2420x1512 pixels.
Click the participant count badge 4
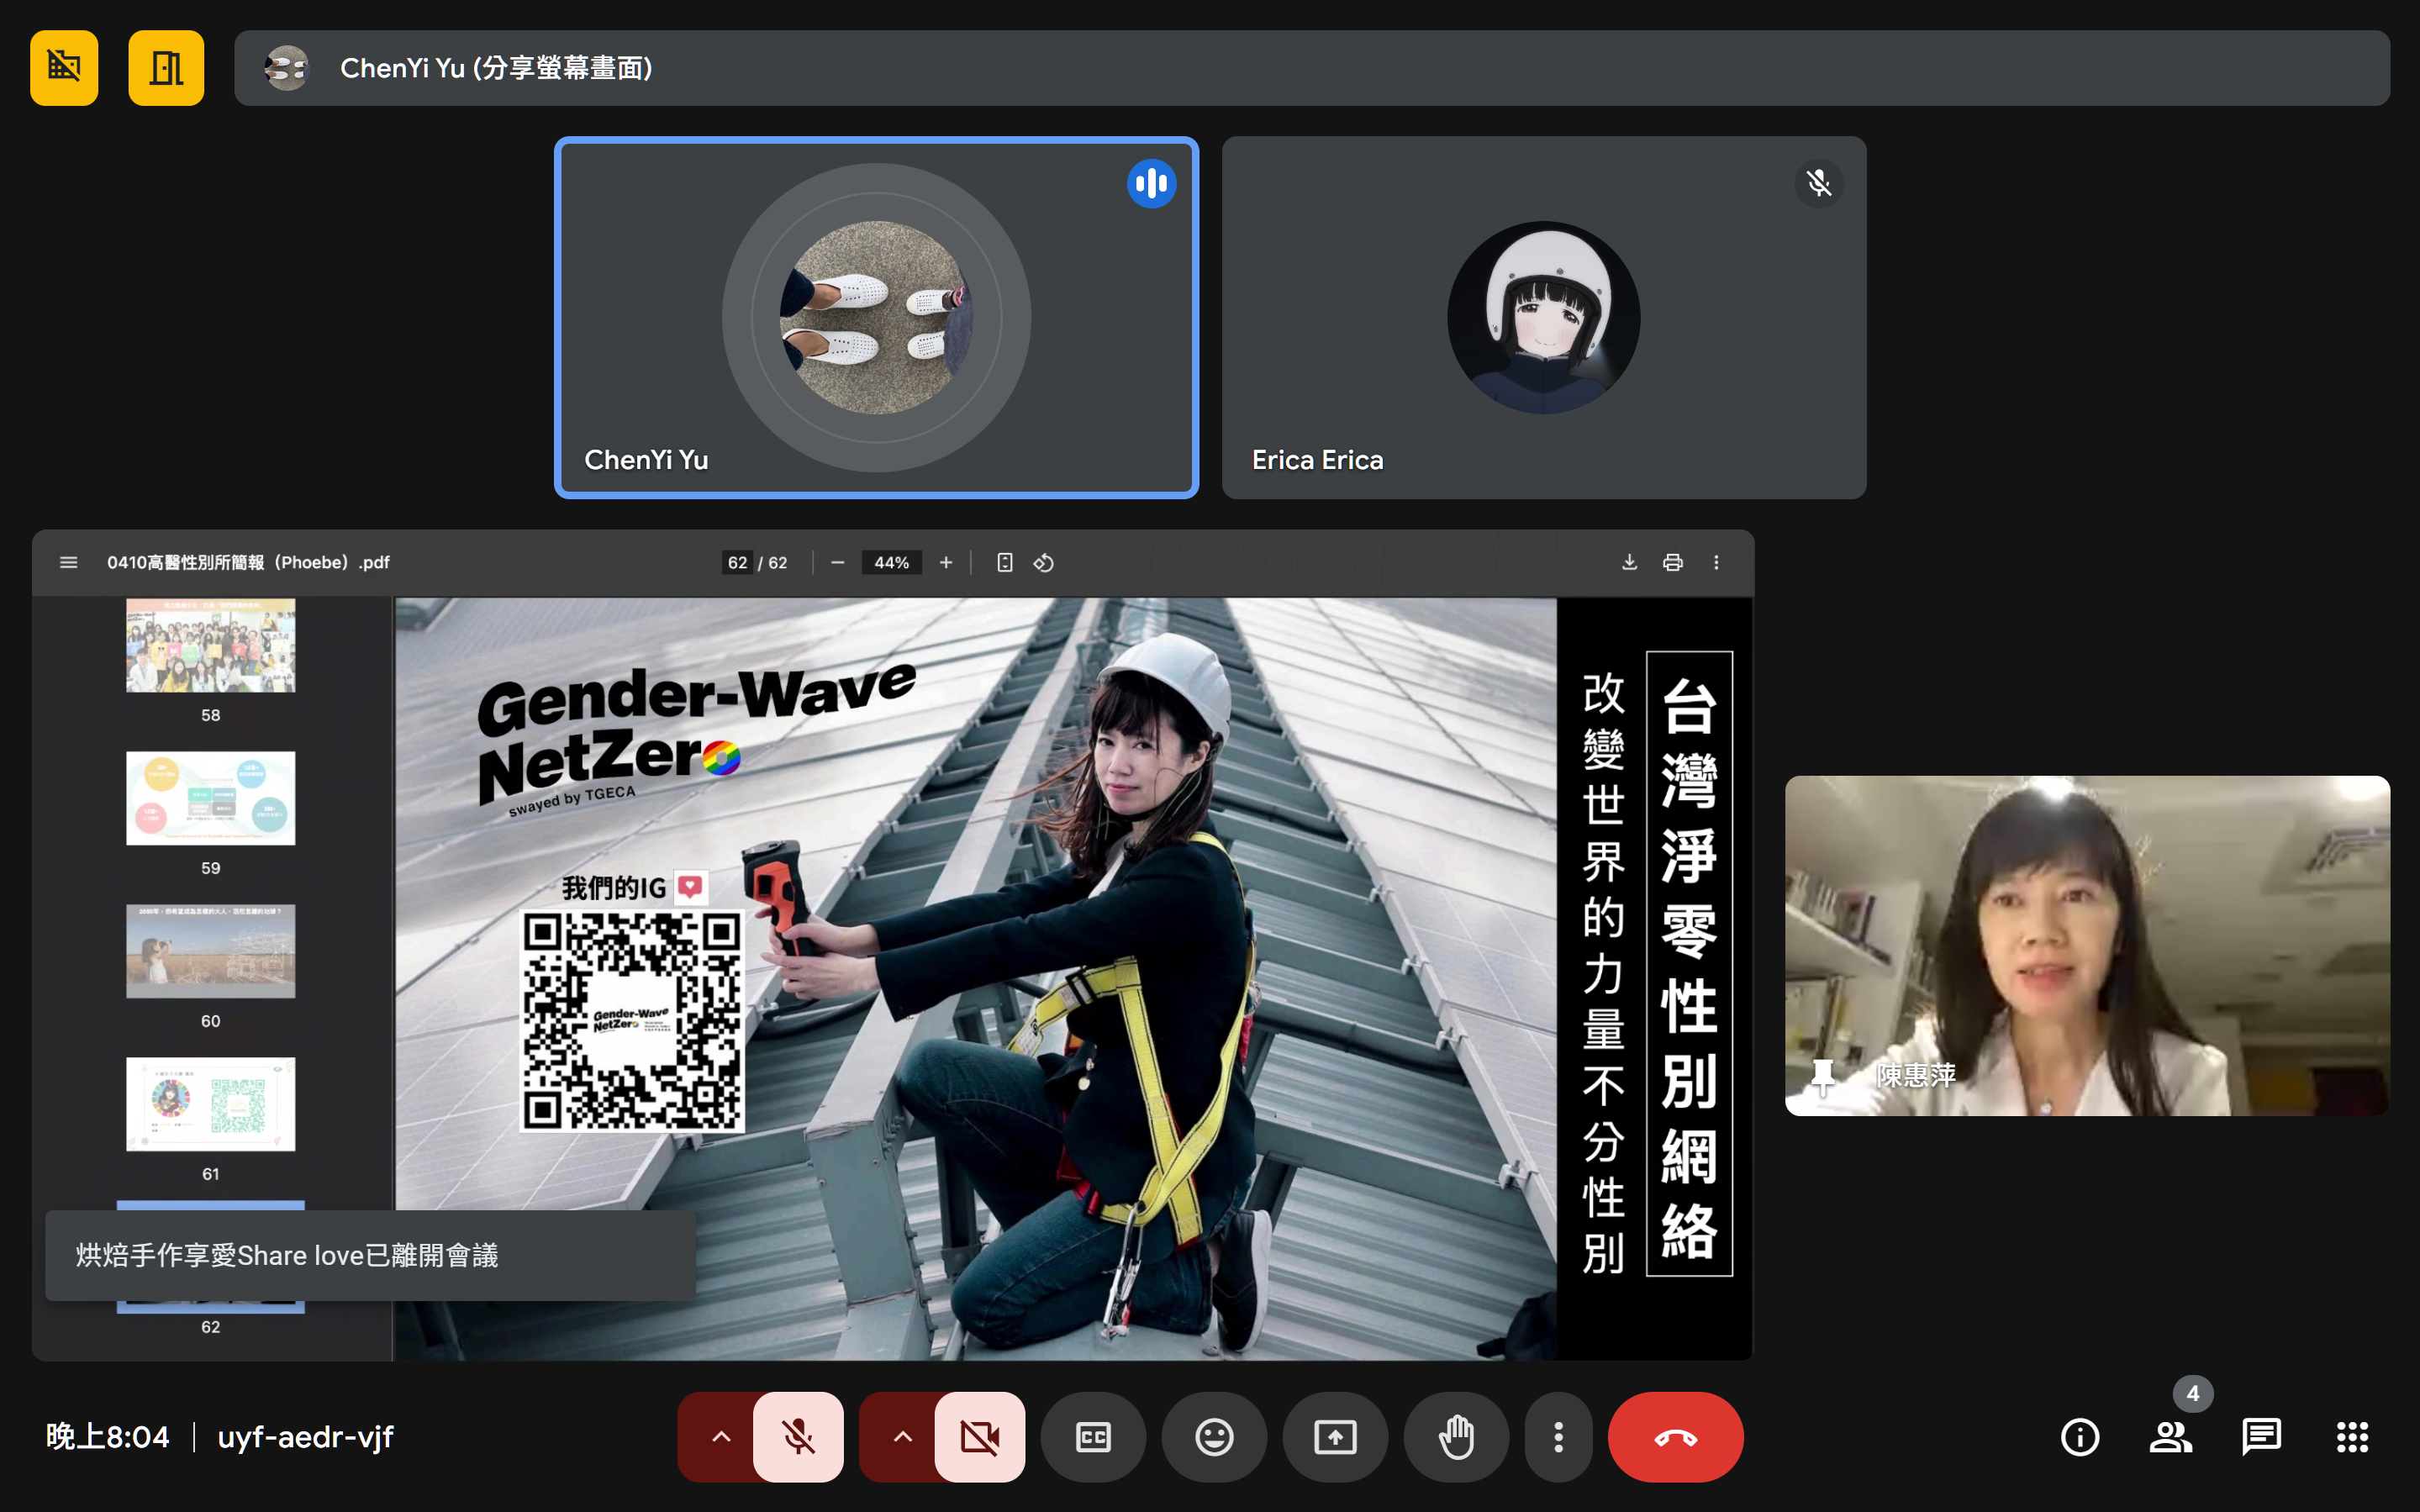(x=2192, y=1393)
